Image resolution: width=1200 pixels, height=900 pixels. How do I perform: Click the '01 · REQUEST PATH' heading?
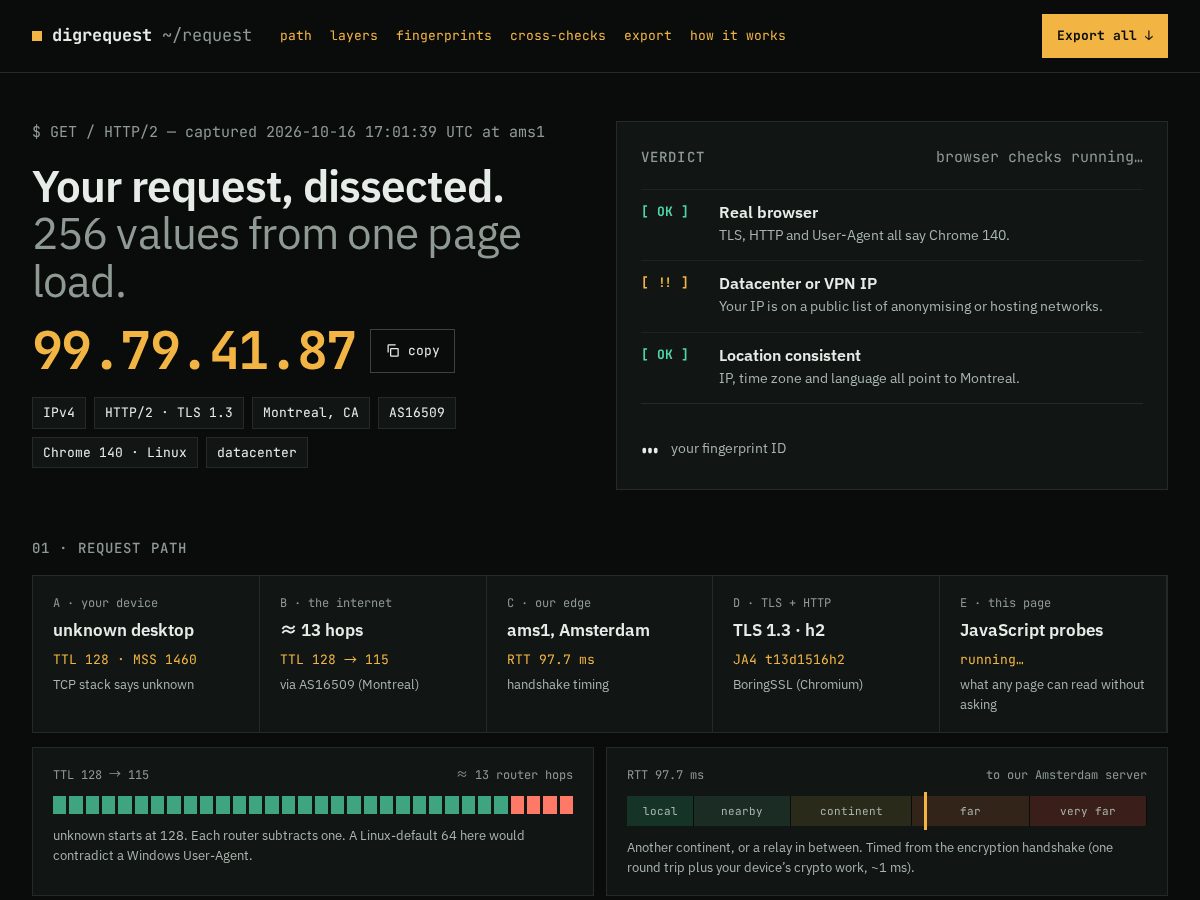109,548
